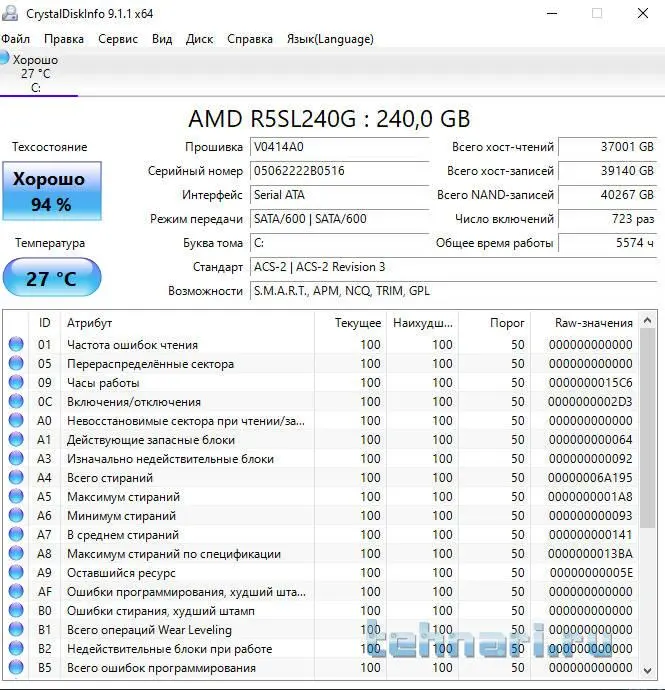This screenshot has height=690, width=665.
Task: Click the power-on count value 723 раз
Action: pyautogui.click(x=608, y=219)
